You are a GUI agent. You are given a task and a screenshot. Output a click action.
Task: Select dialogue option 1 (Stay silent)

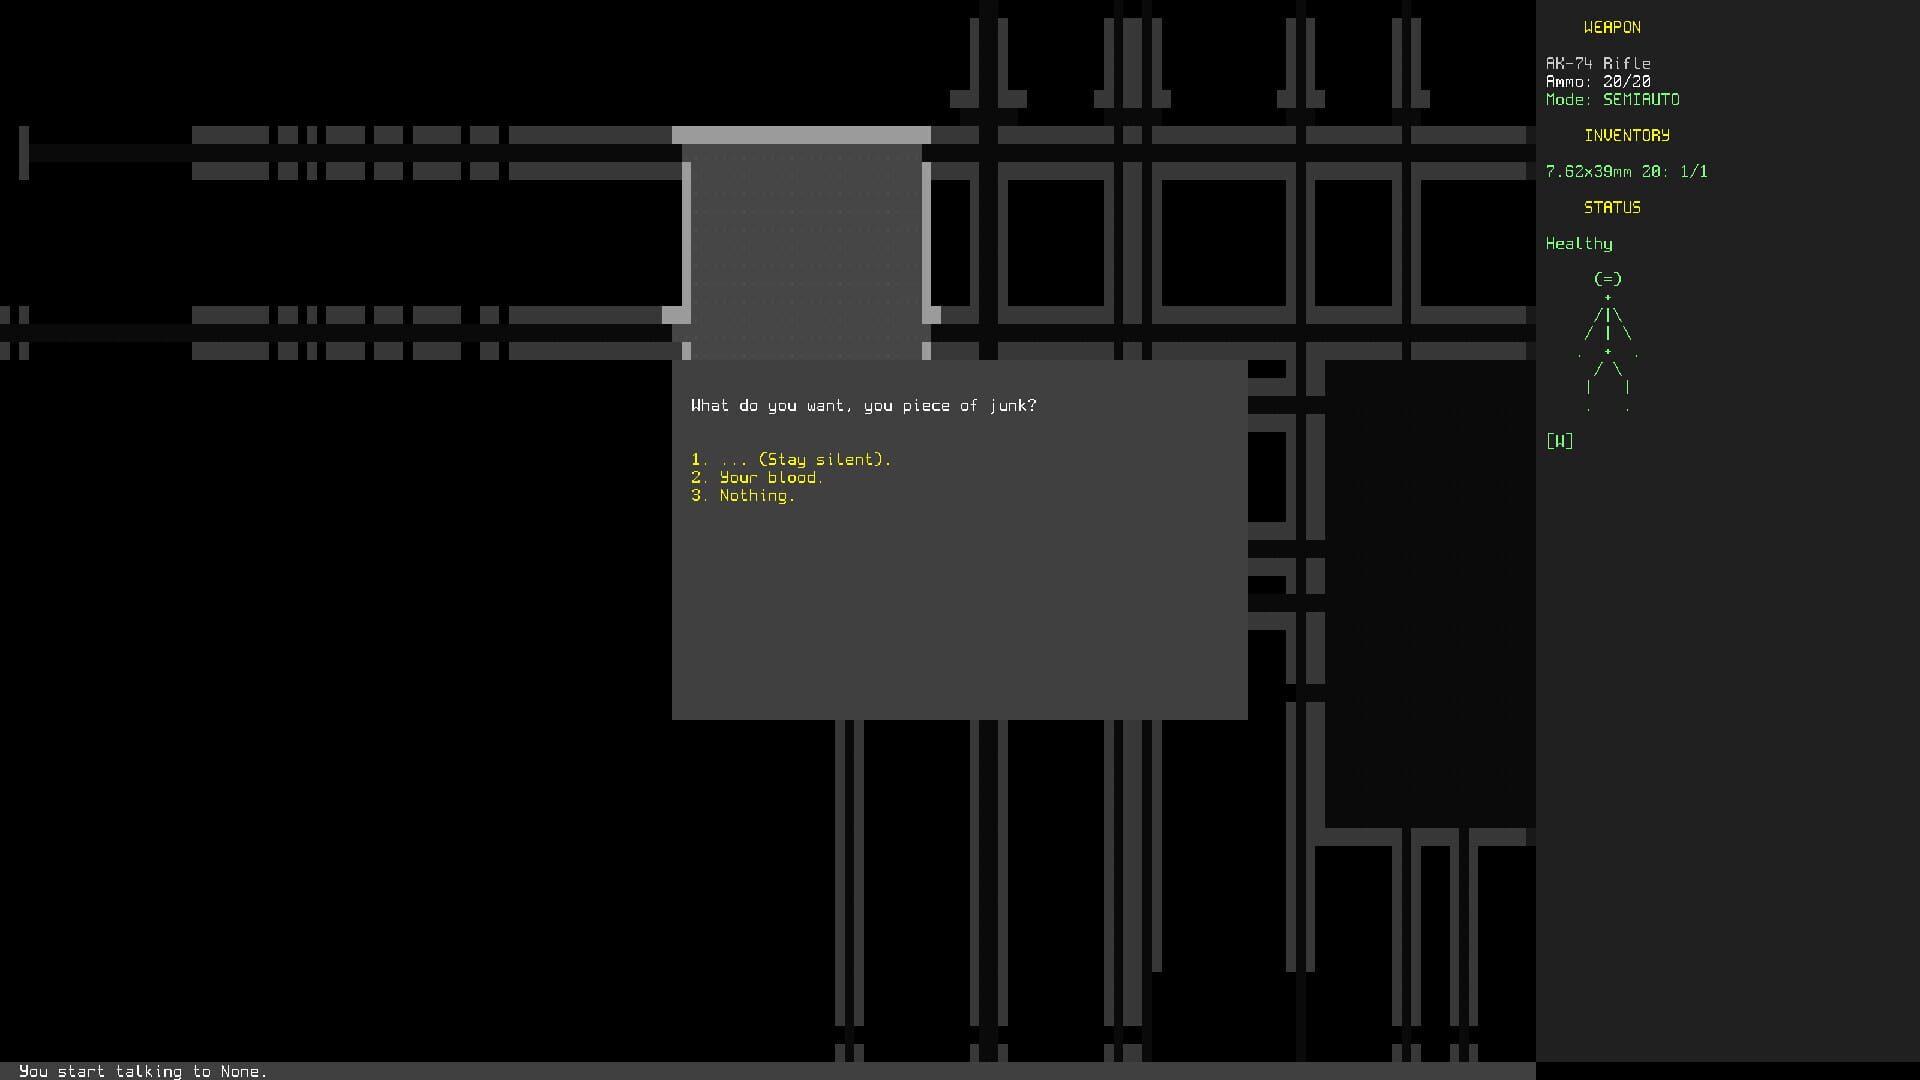(x=792, y=459)
